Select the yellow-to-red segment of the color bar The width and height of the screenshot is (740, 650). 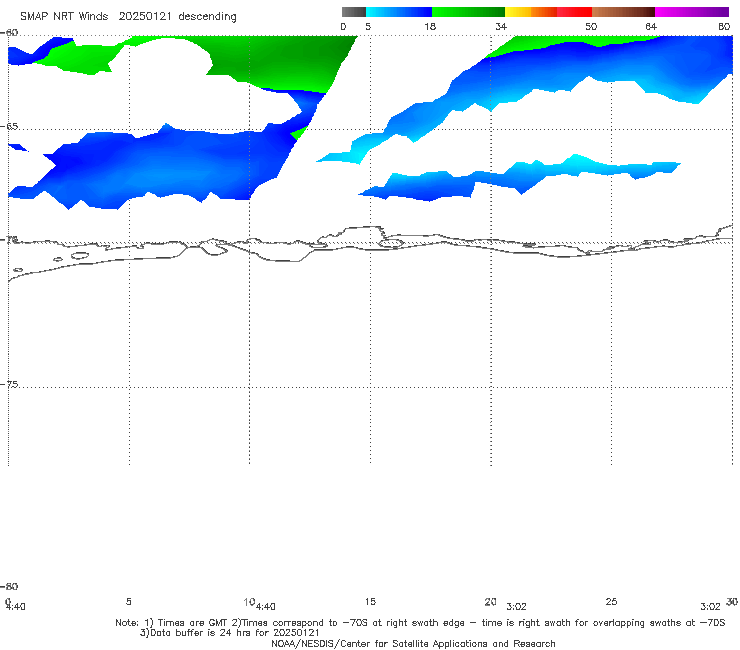548,12
